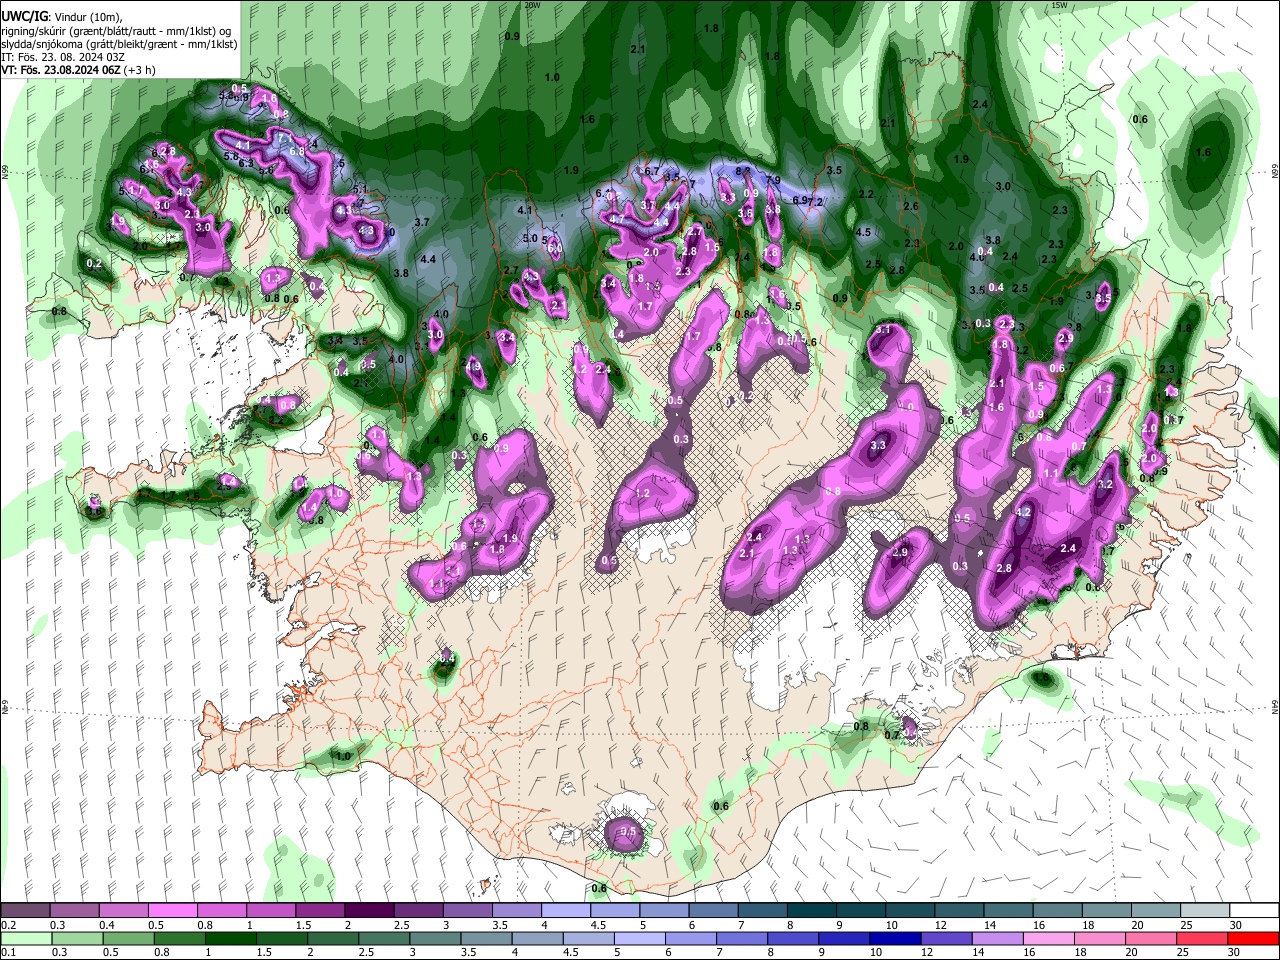1280x960 pixels.
Task: Click the '30' label ending the snow scale
Action: tap(1236, 925)
